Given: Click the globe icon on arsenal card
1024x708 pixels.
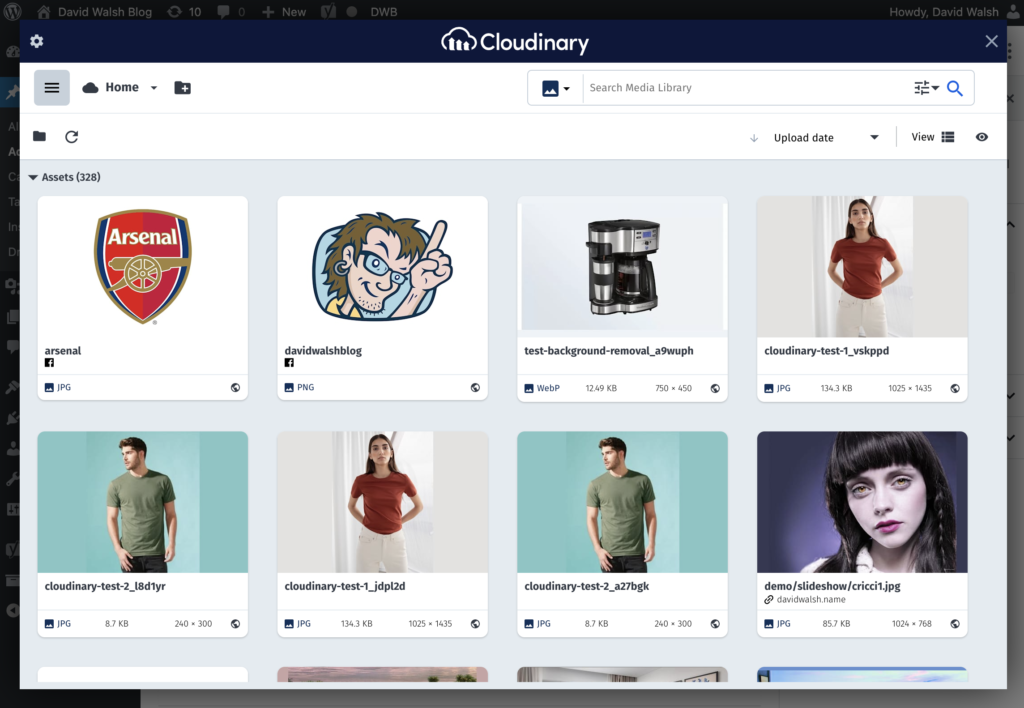Looking at the screenshot, I should (235, 387).
